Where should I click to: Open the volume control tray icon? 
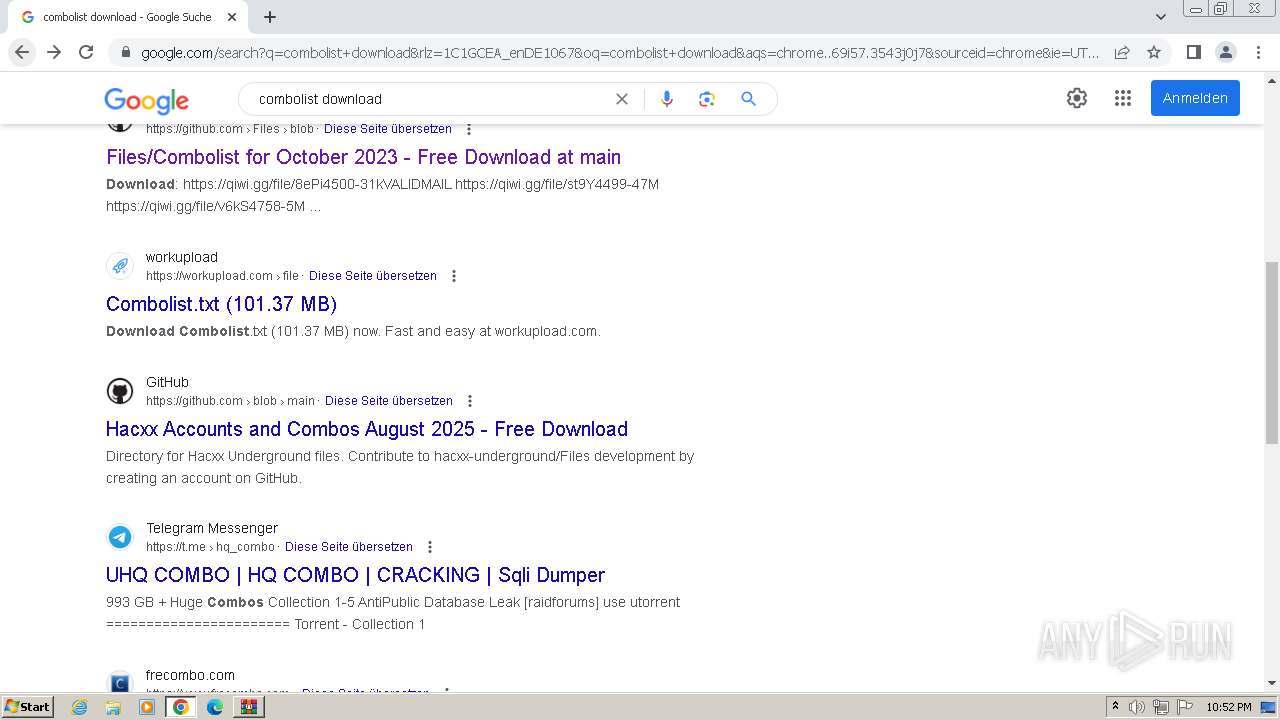pyautogui.click(x=1137, y=707)
